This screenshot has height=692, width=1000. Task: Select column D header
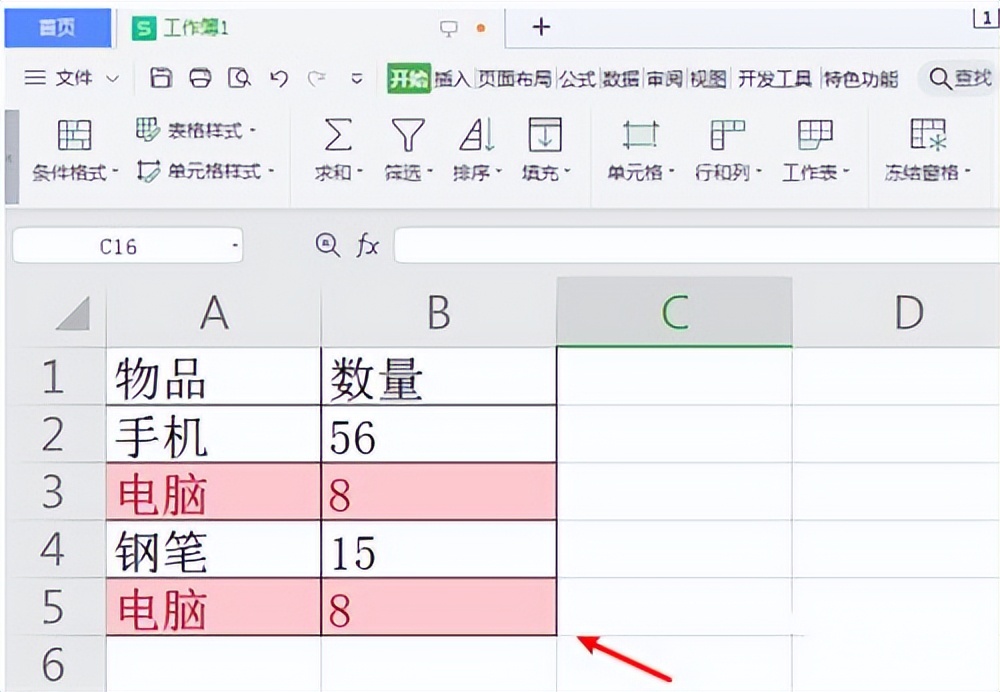tap(896, 313)
